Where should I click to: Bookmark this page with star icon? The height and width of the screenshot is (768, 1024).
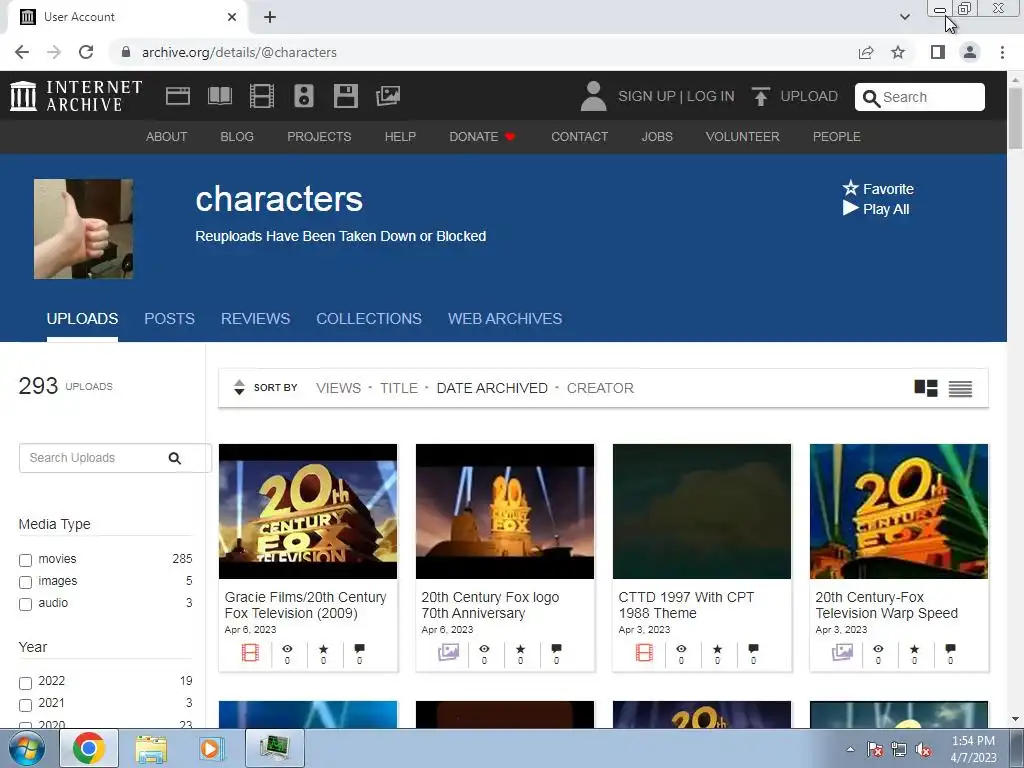(898, 52)
